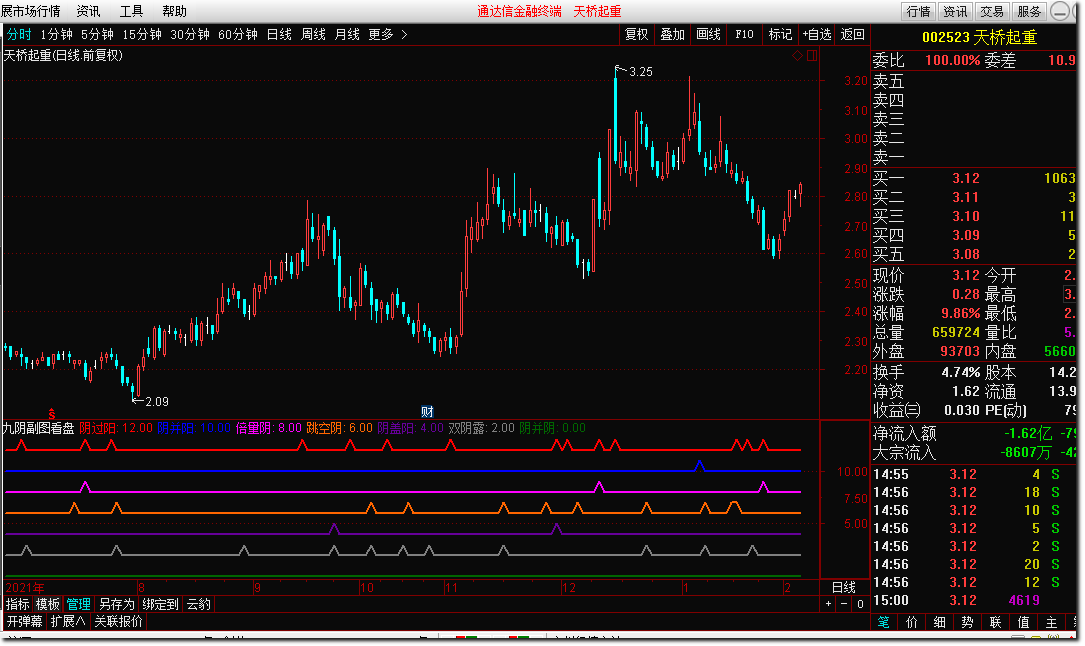
Task: Click the 资讯 button at top right
Action: click(x=955, y=11)
